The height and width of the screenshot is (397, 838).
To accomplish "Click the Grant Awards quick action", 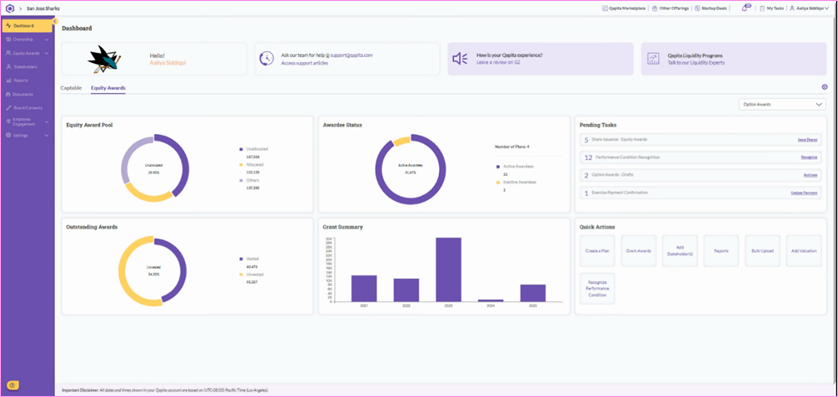I will [x=639, y=251].
